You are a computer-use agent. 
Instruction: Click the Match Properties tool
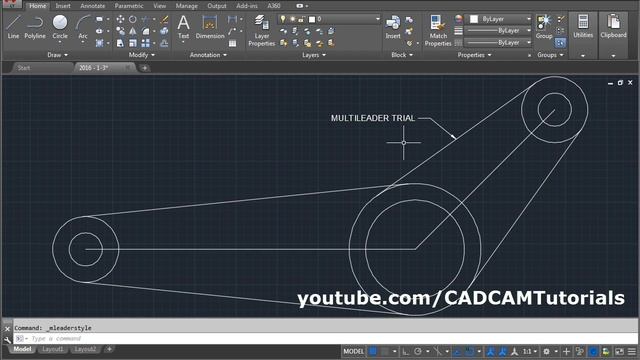(438, 30)
